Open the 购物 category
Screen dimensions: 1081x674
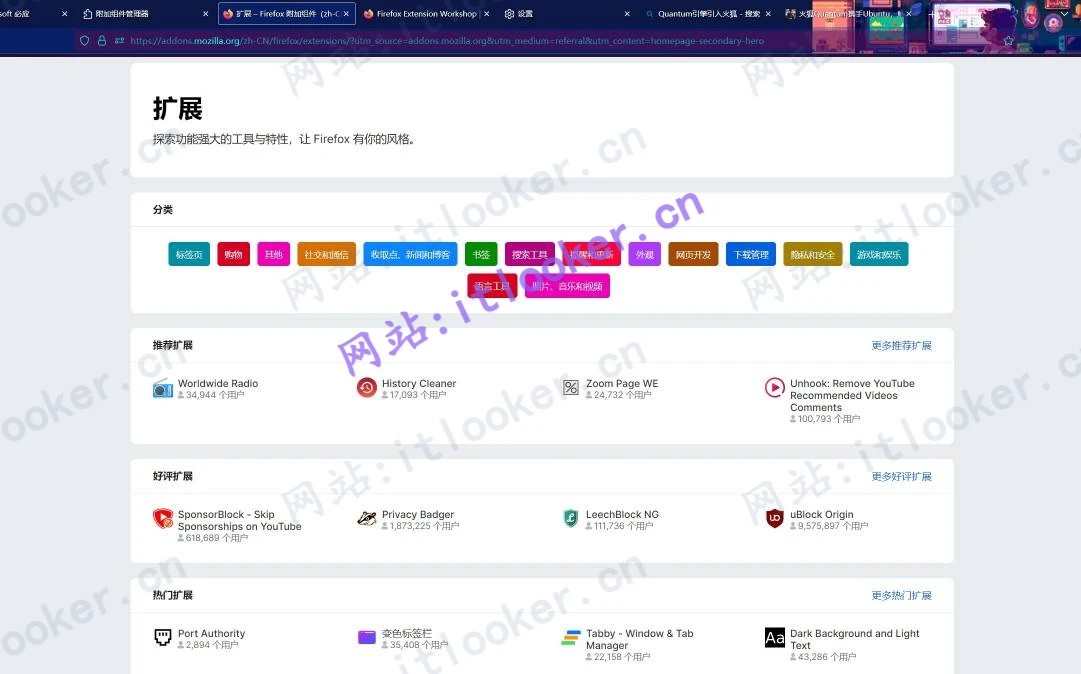[233, 254]
